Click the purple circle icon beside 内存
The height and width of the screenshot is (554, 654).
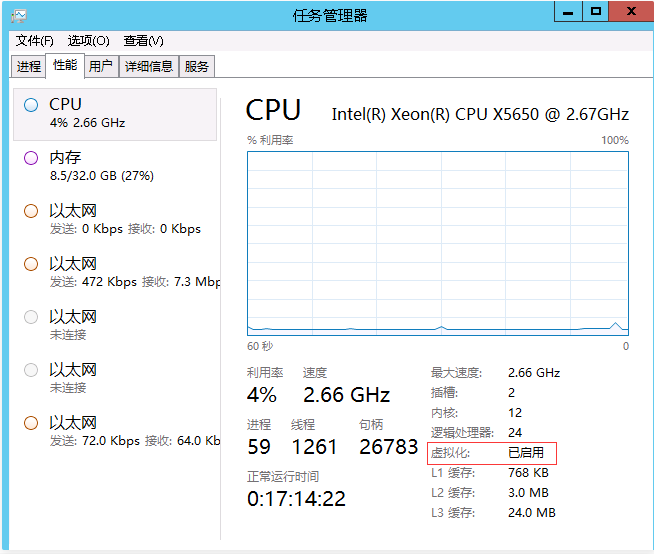click(x=31, y=157)
